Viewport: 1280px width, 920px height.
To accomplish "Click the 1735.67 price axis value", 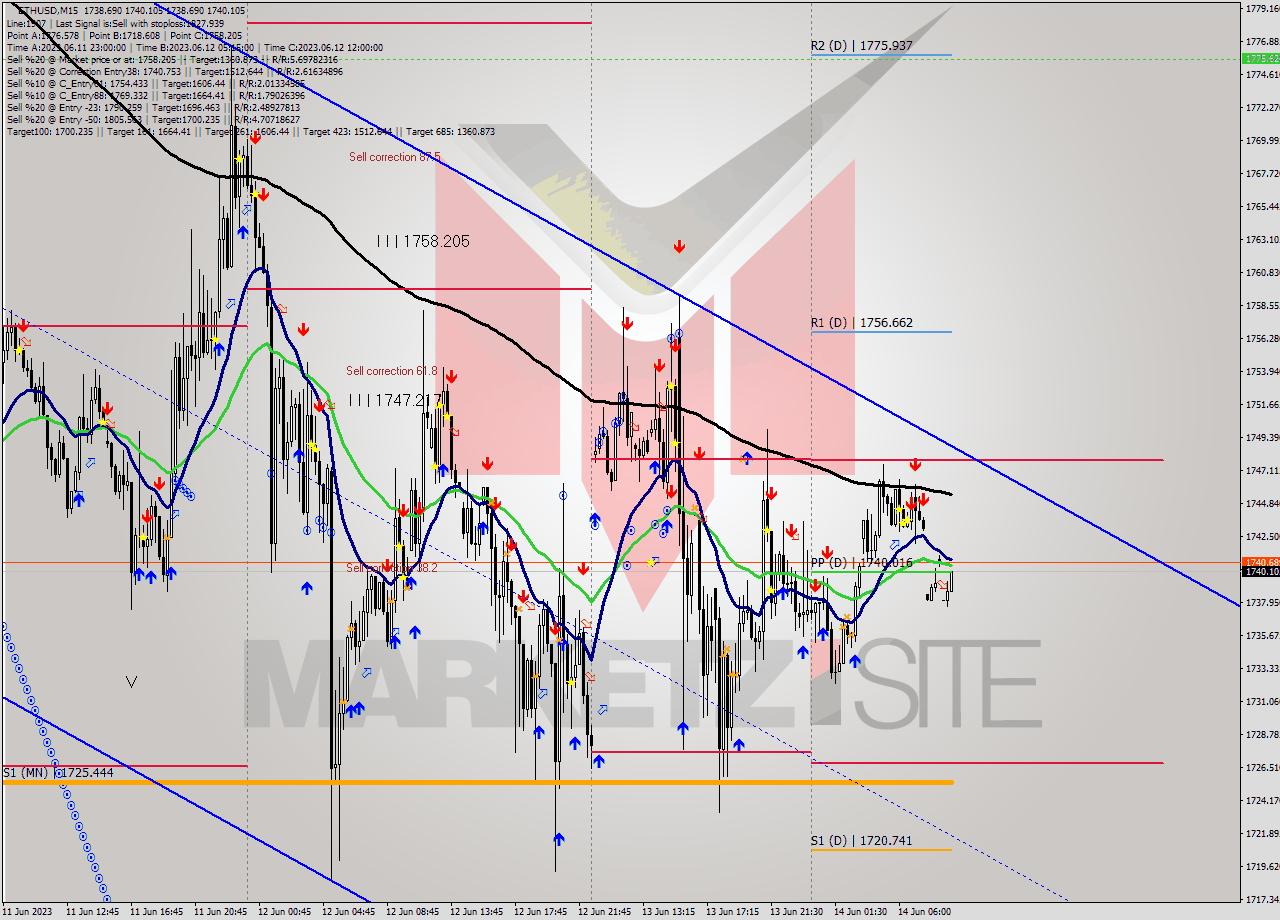I will coord(1261,635).
